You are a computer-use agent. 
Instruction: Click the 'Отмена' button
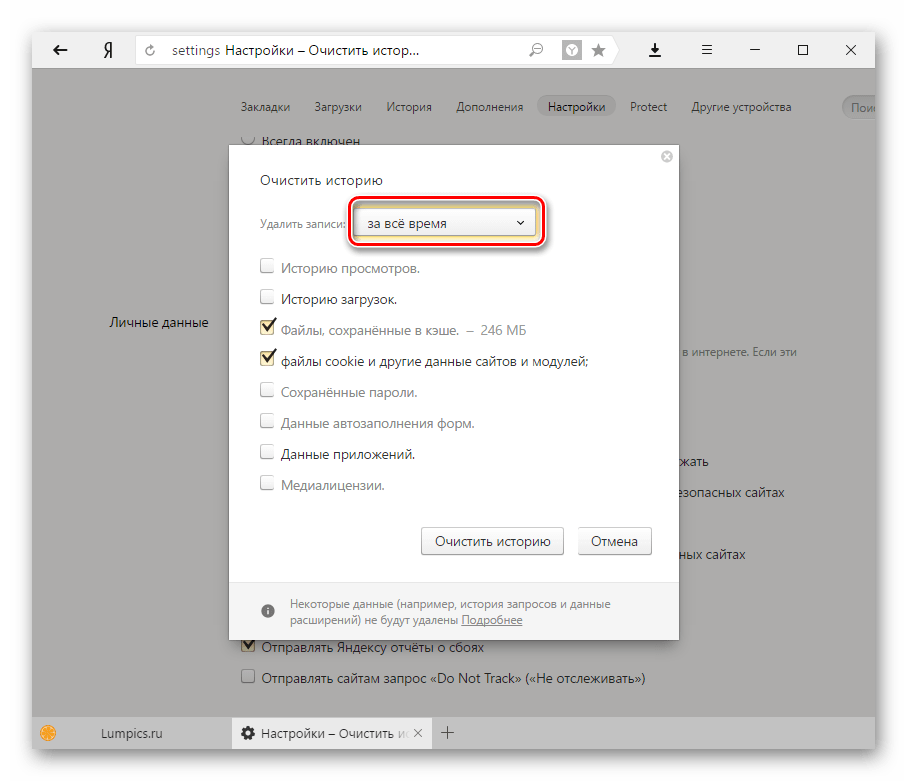coord(614,542)
